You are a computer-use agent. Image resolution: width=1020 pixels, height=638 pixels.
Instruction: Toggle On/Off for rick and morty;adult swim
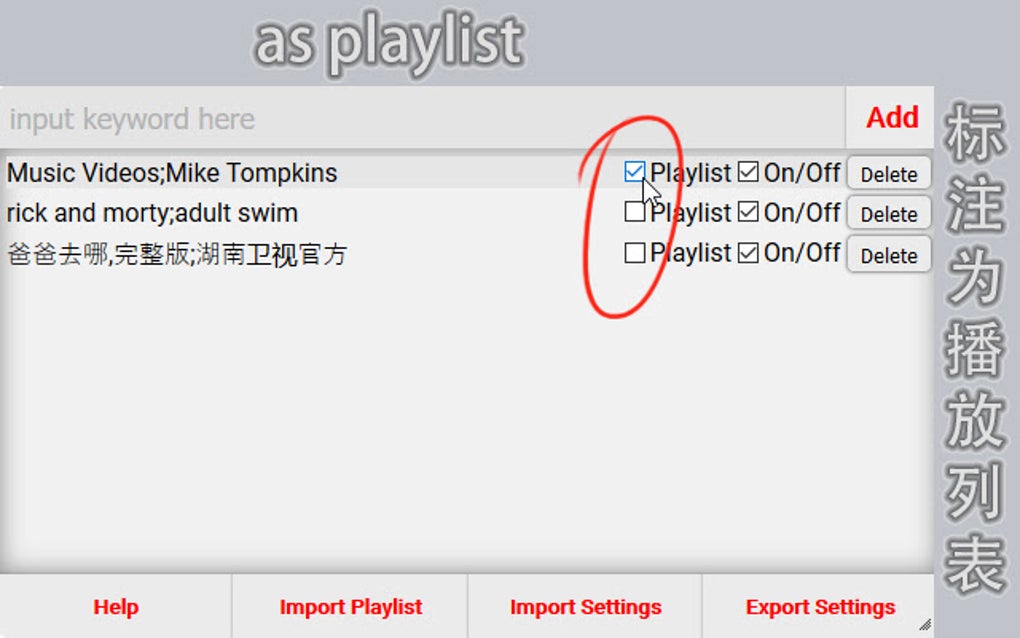tap(748, 213)
